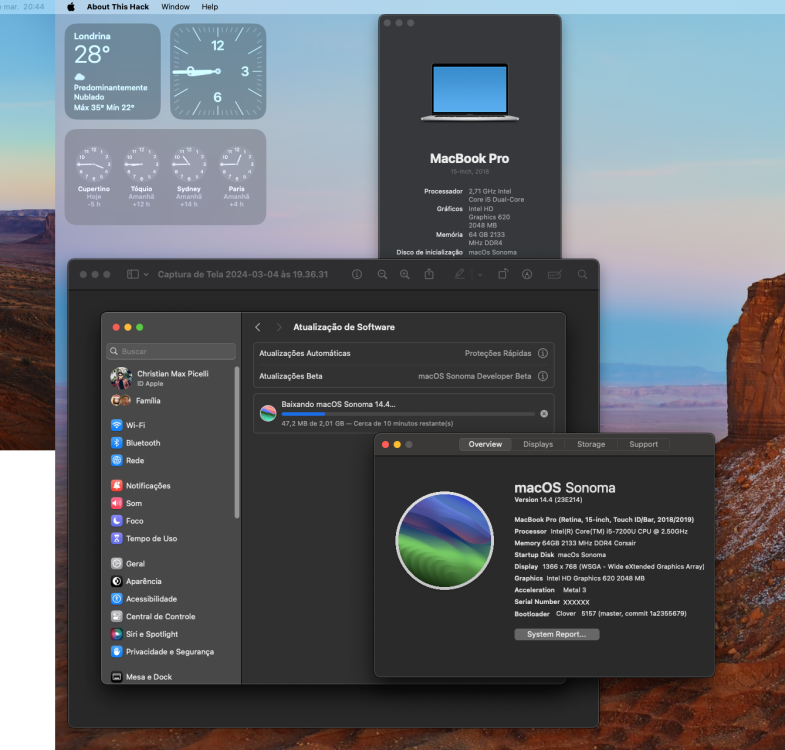The image size is (785, 750).
Task: Click the Serial Number XXXXXX text
Action: click(x=552, y=602)
